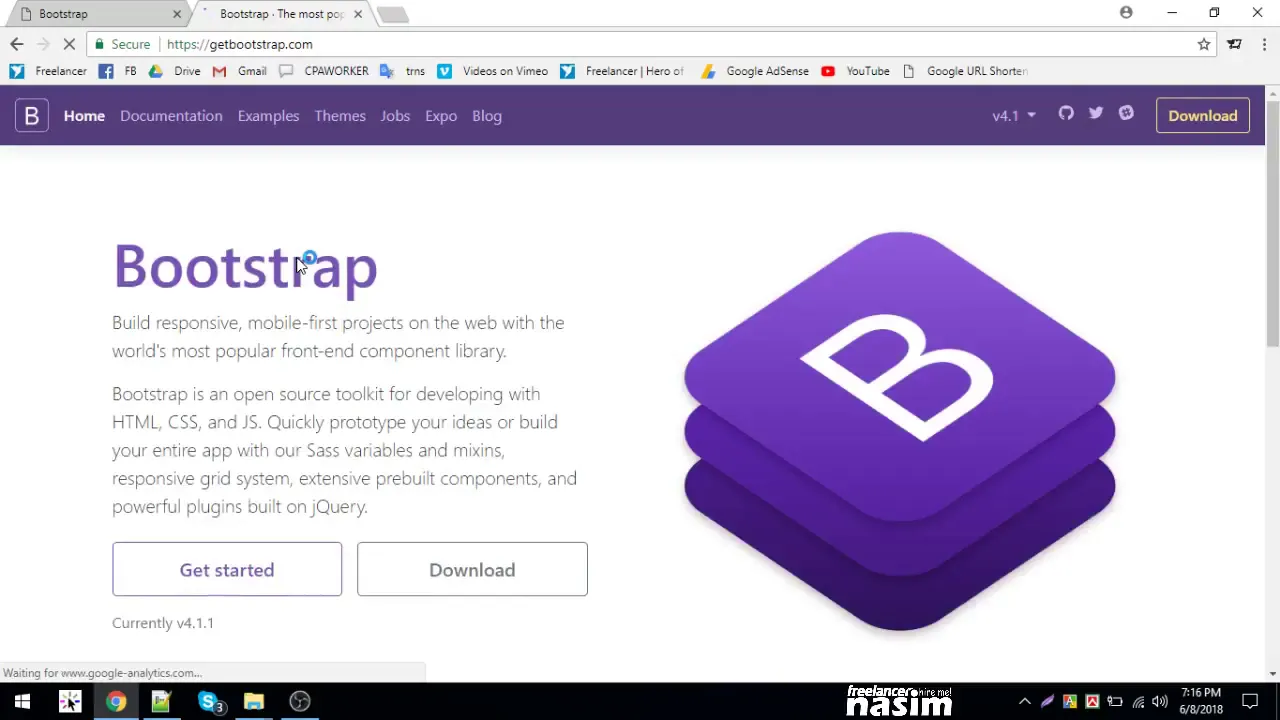
Task: Click the network icon in system tray
Action: pos(1138,702)
